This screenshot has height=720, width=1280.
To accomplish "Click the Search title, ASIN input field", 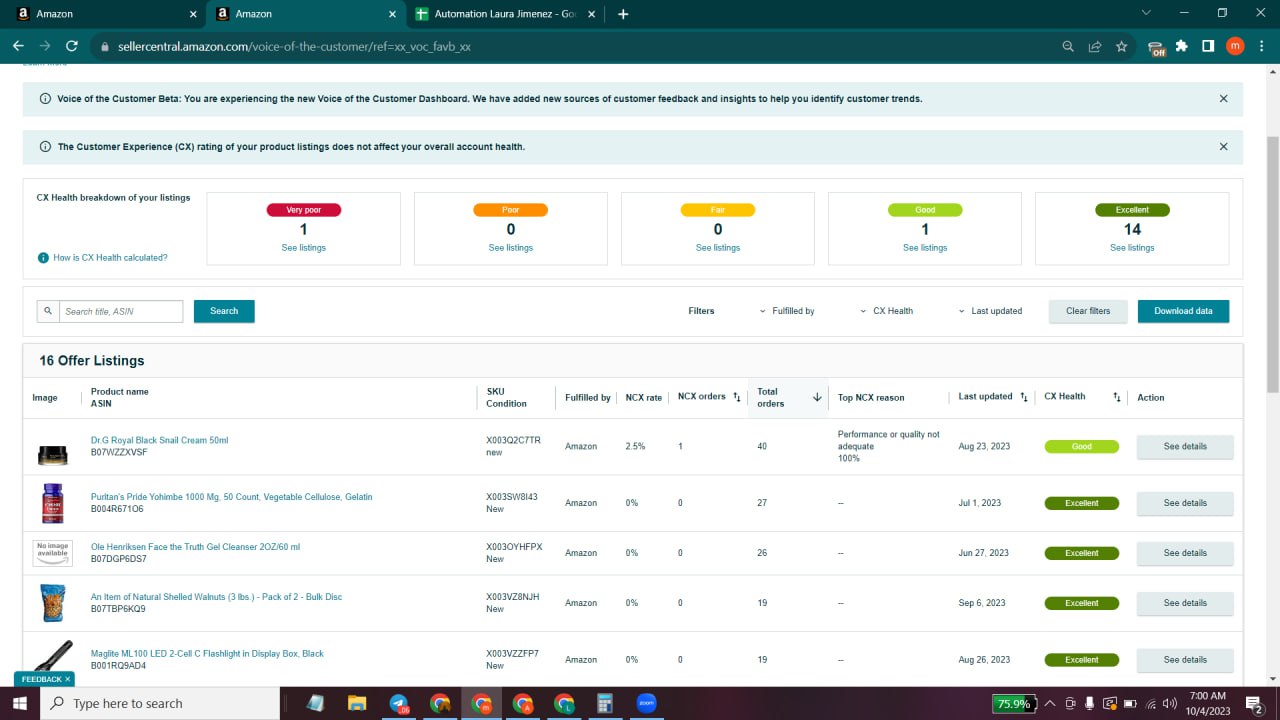I will (121, 311).
